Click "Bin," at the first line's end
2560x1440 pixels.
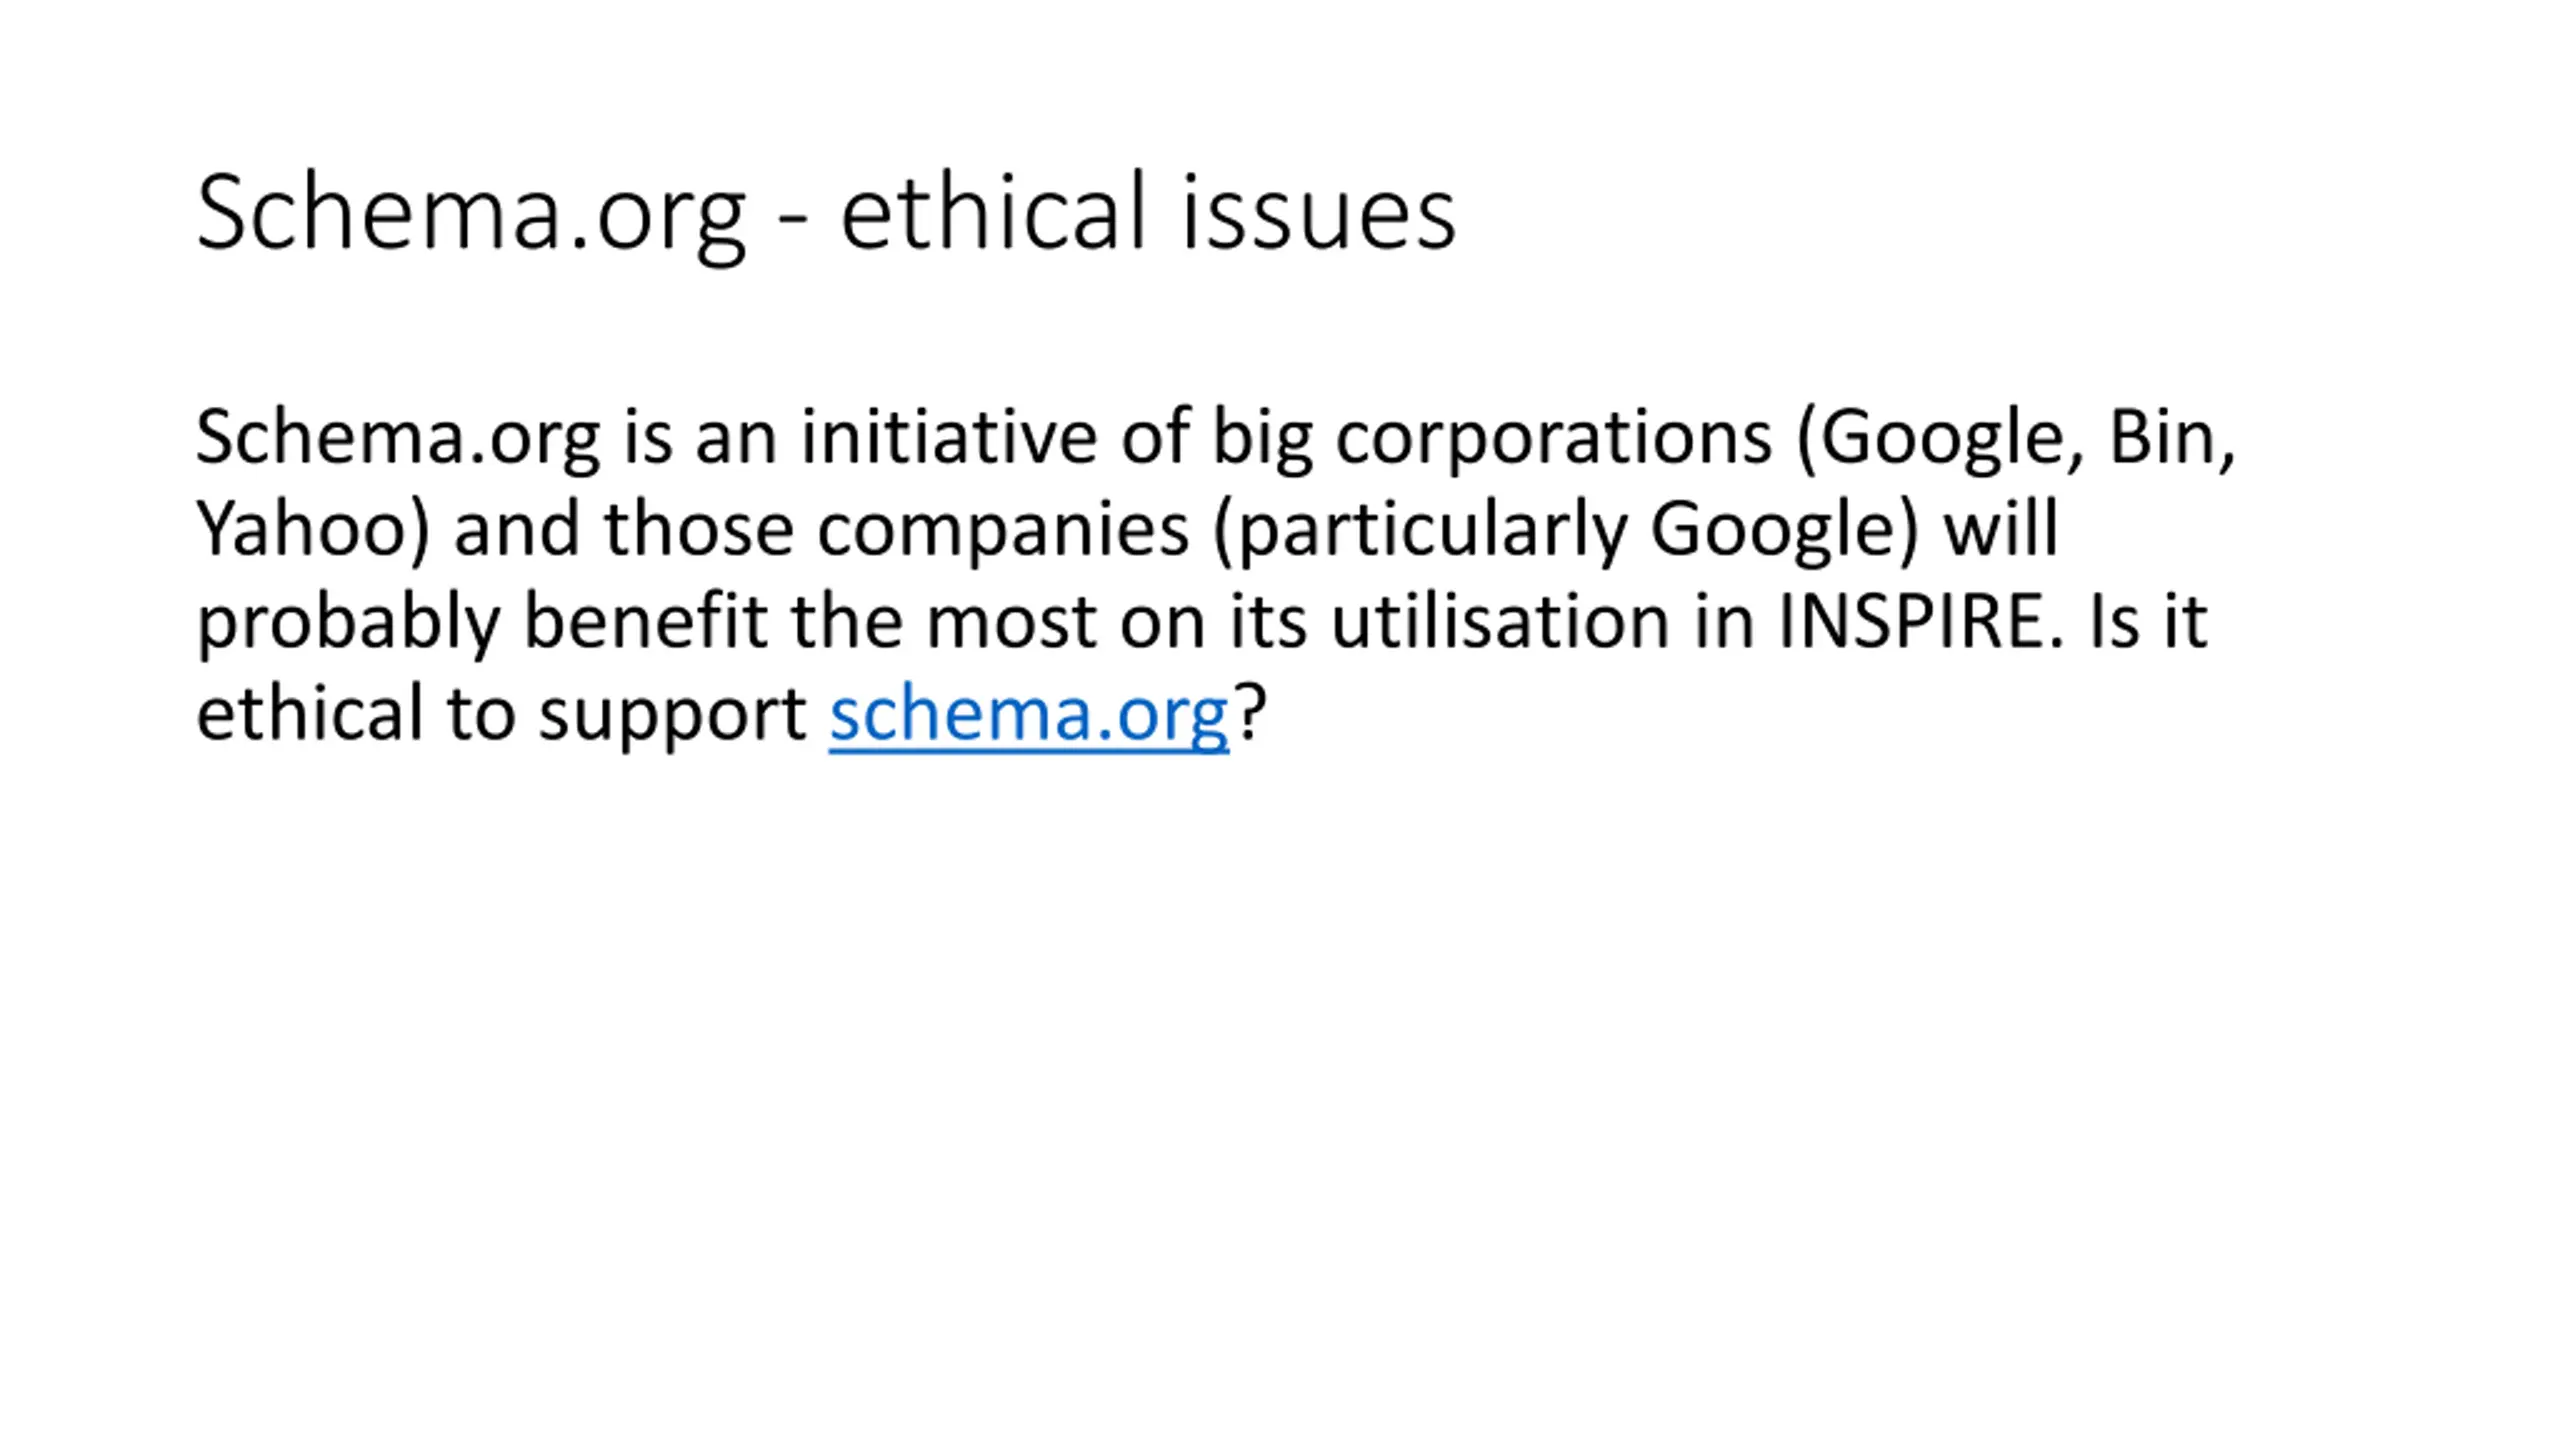(x=2171, y=438)
